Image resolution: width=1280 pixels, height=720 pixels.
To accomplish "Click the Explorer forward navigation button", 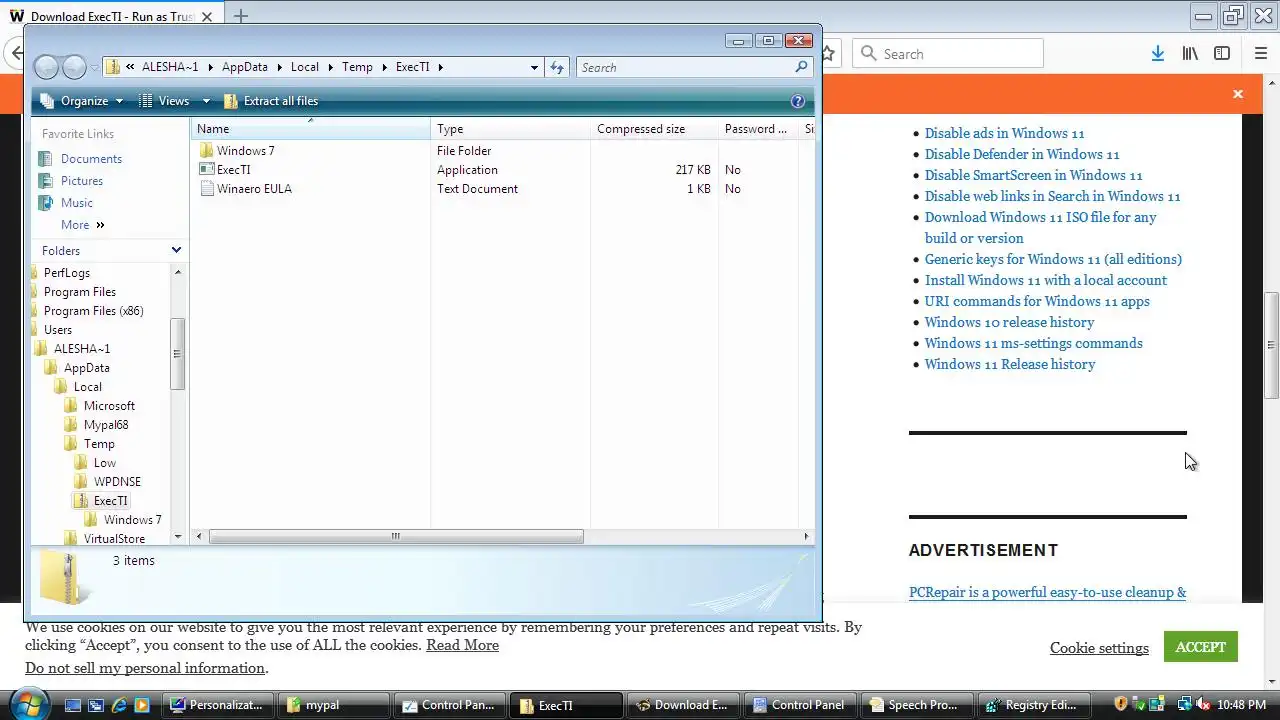I will point(74,67).
